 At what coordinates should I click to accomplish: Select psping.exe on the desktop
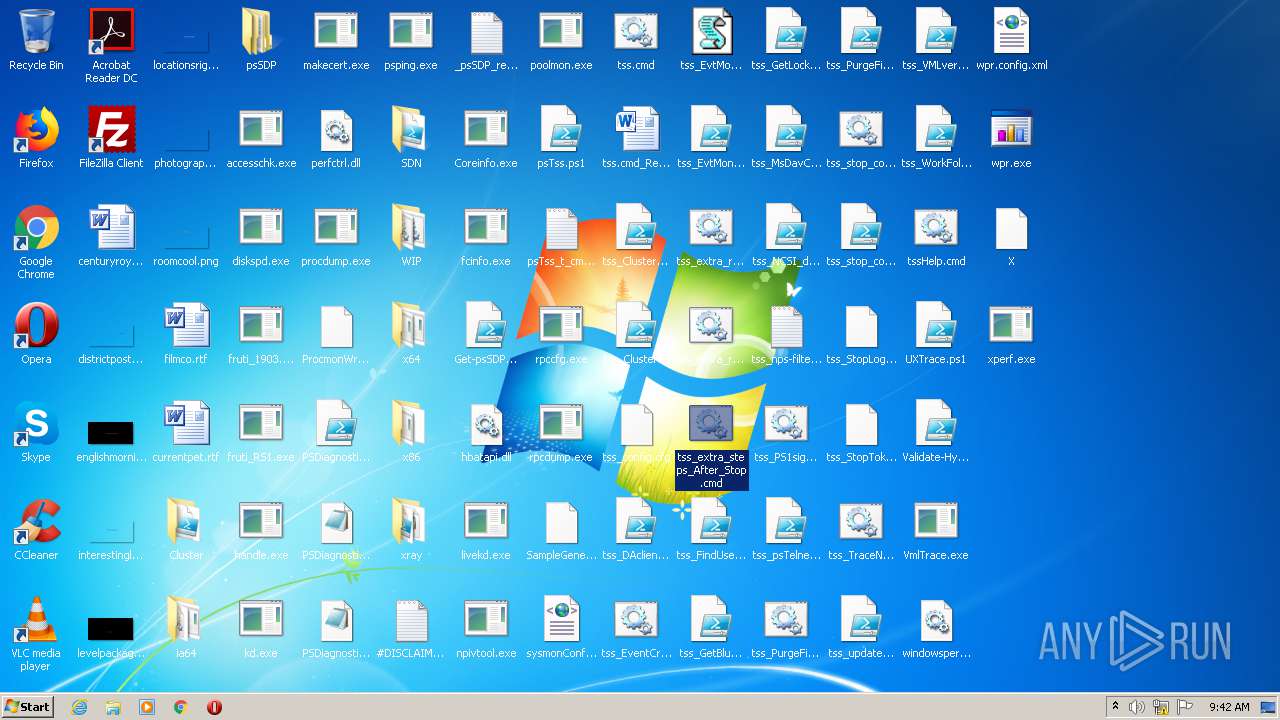(411, 40)
